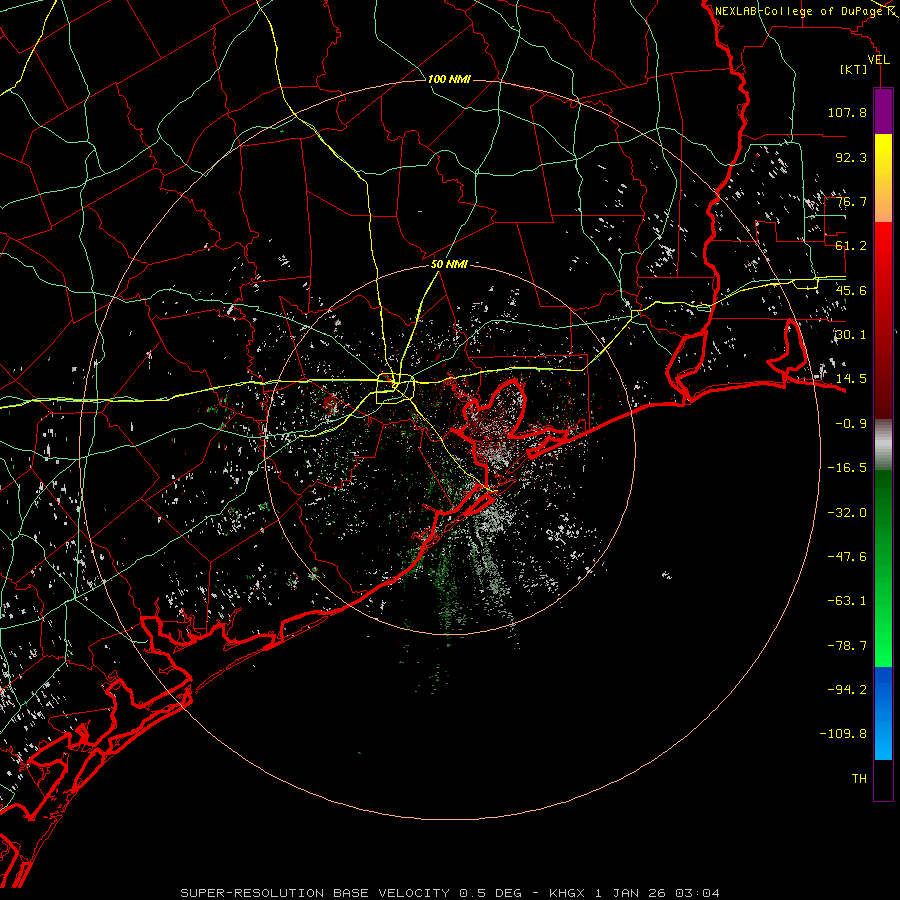Click the green segment of velocity scale

point(883,568)
